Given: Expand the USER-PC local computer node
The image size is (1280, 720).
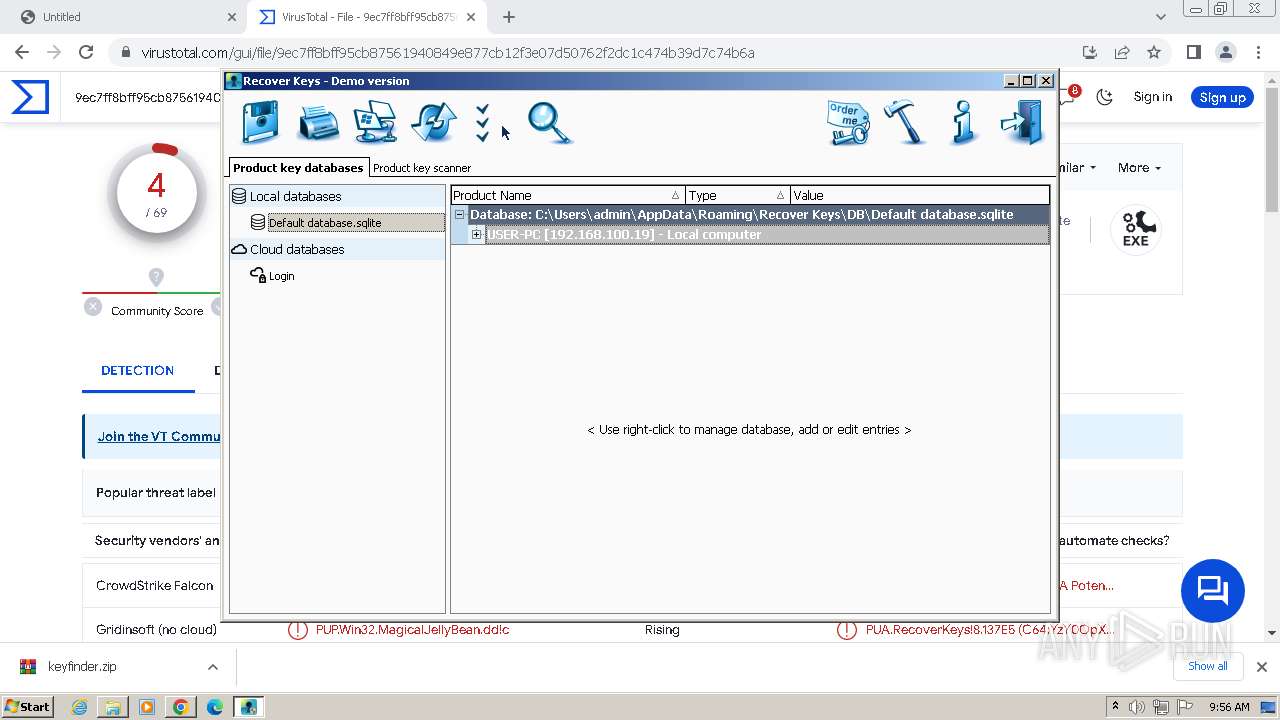Looking at the screenshot, I should (477, 235).
